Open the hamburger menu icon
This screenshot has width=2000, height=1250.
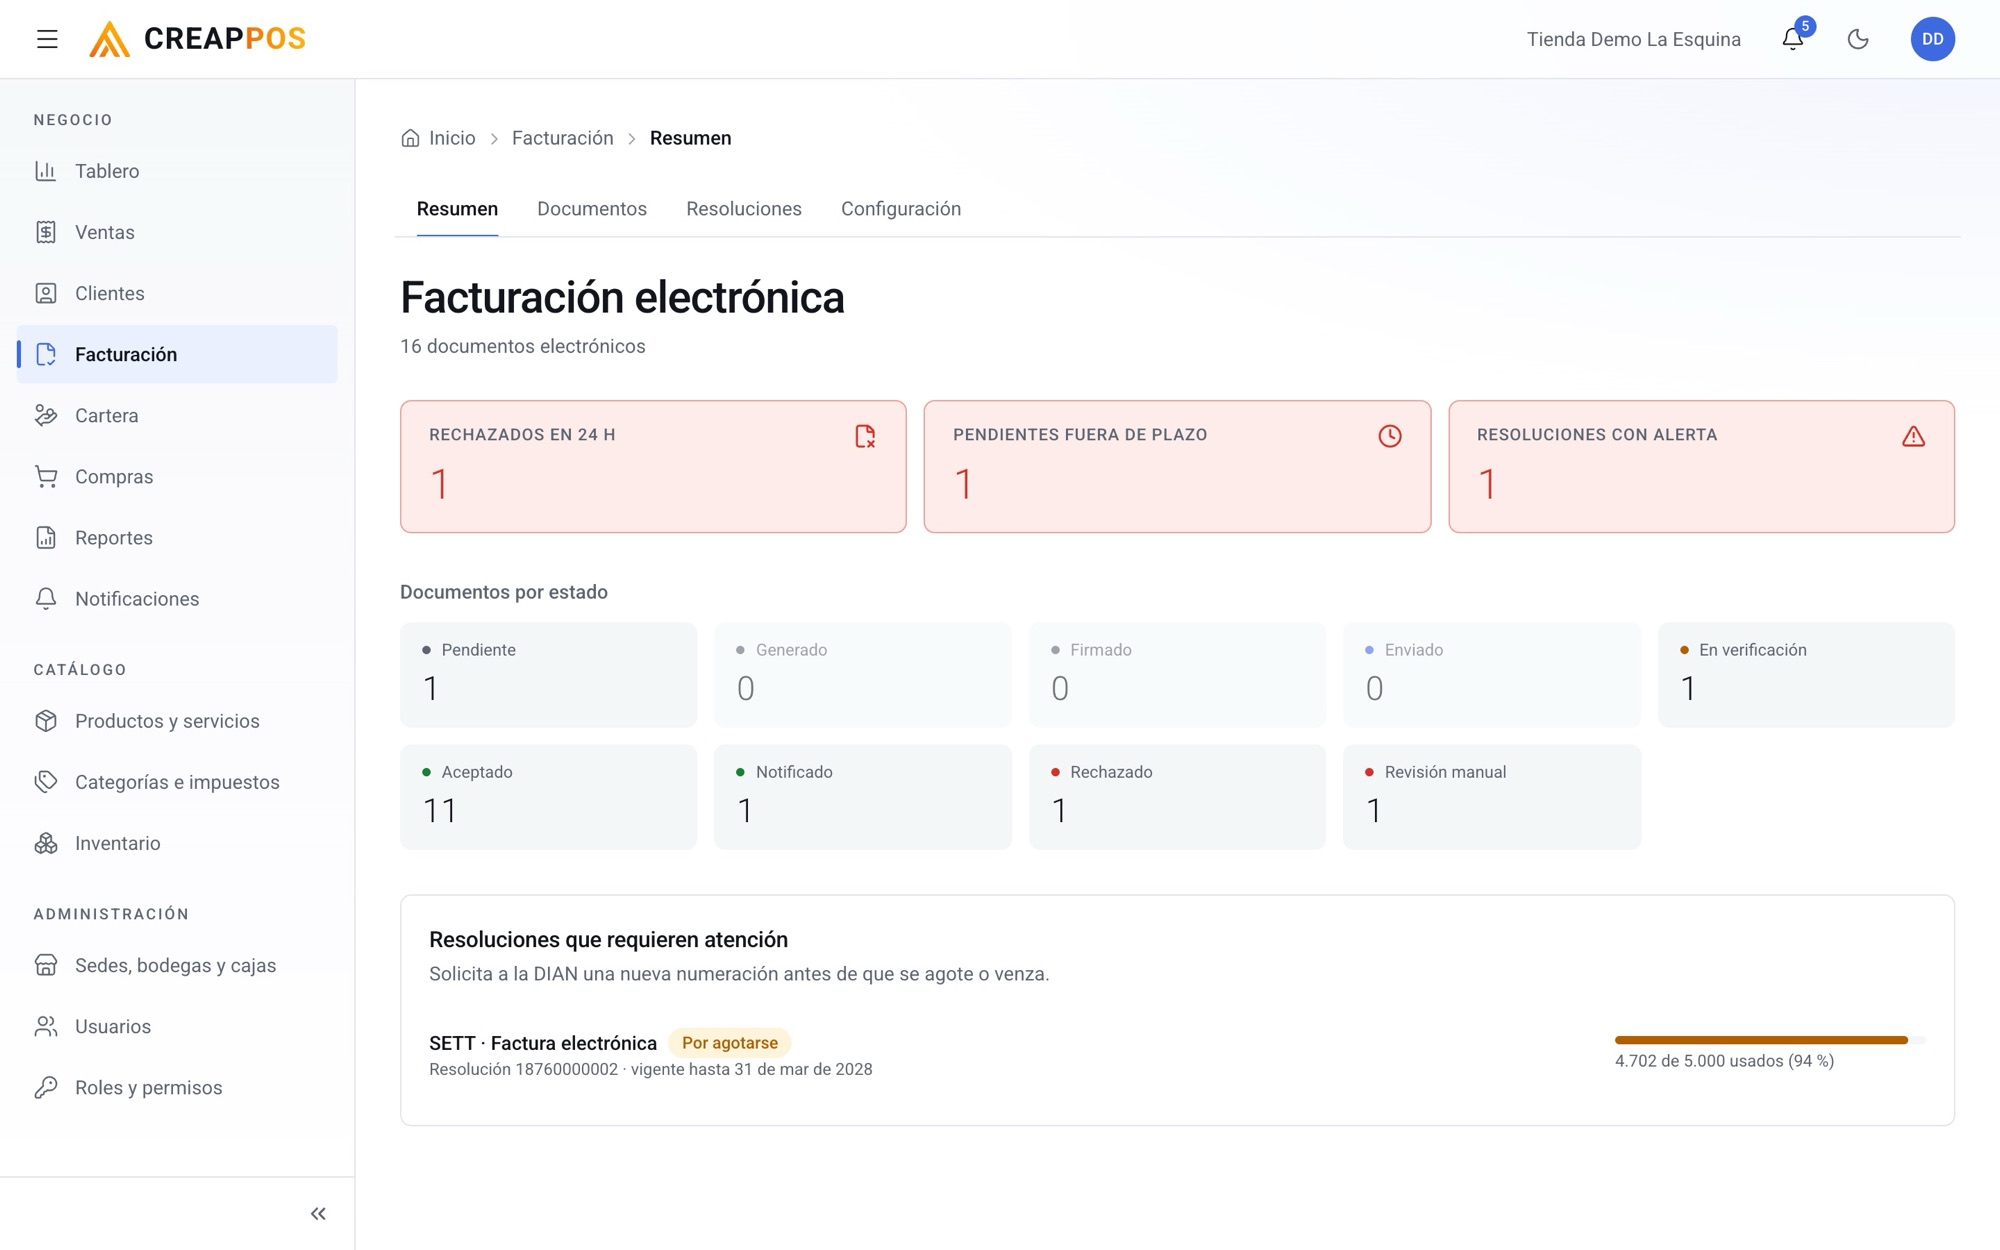coord(47,39)
